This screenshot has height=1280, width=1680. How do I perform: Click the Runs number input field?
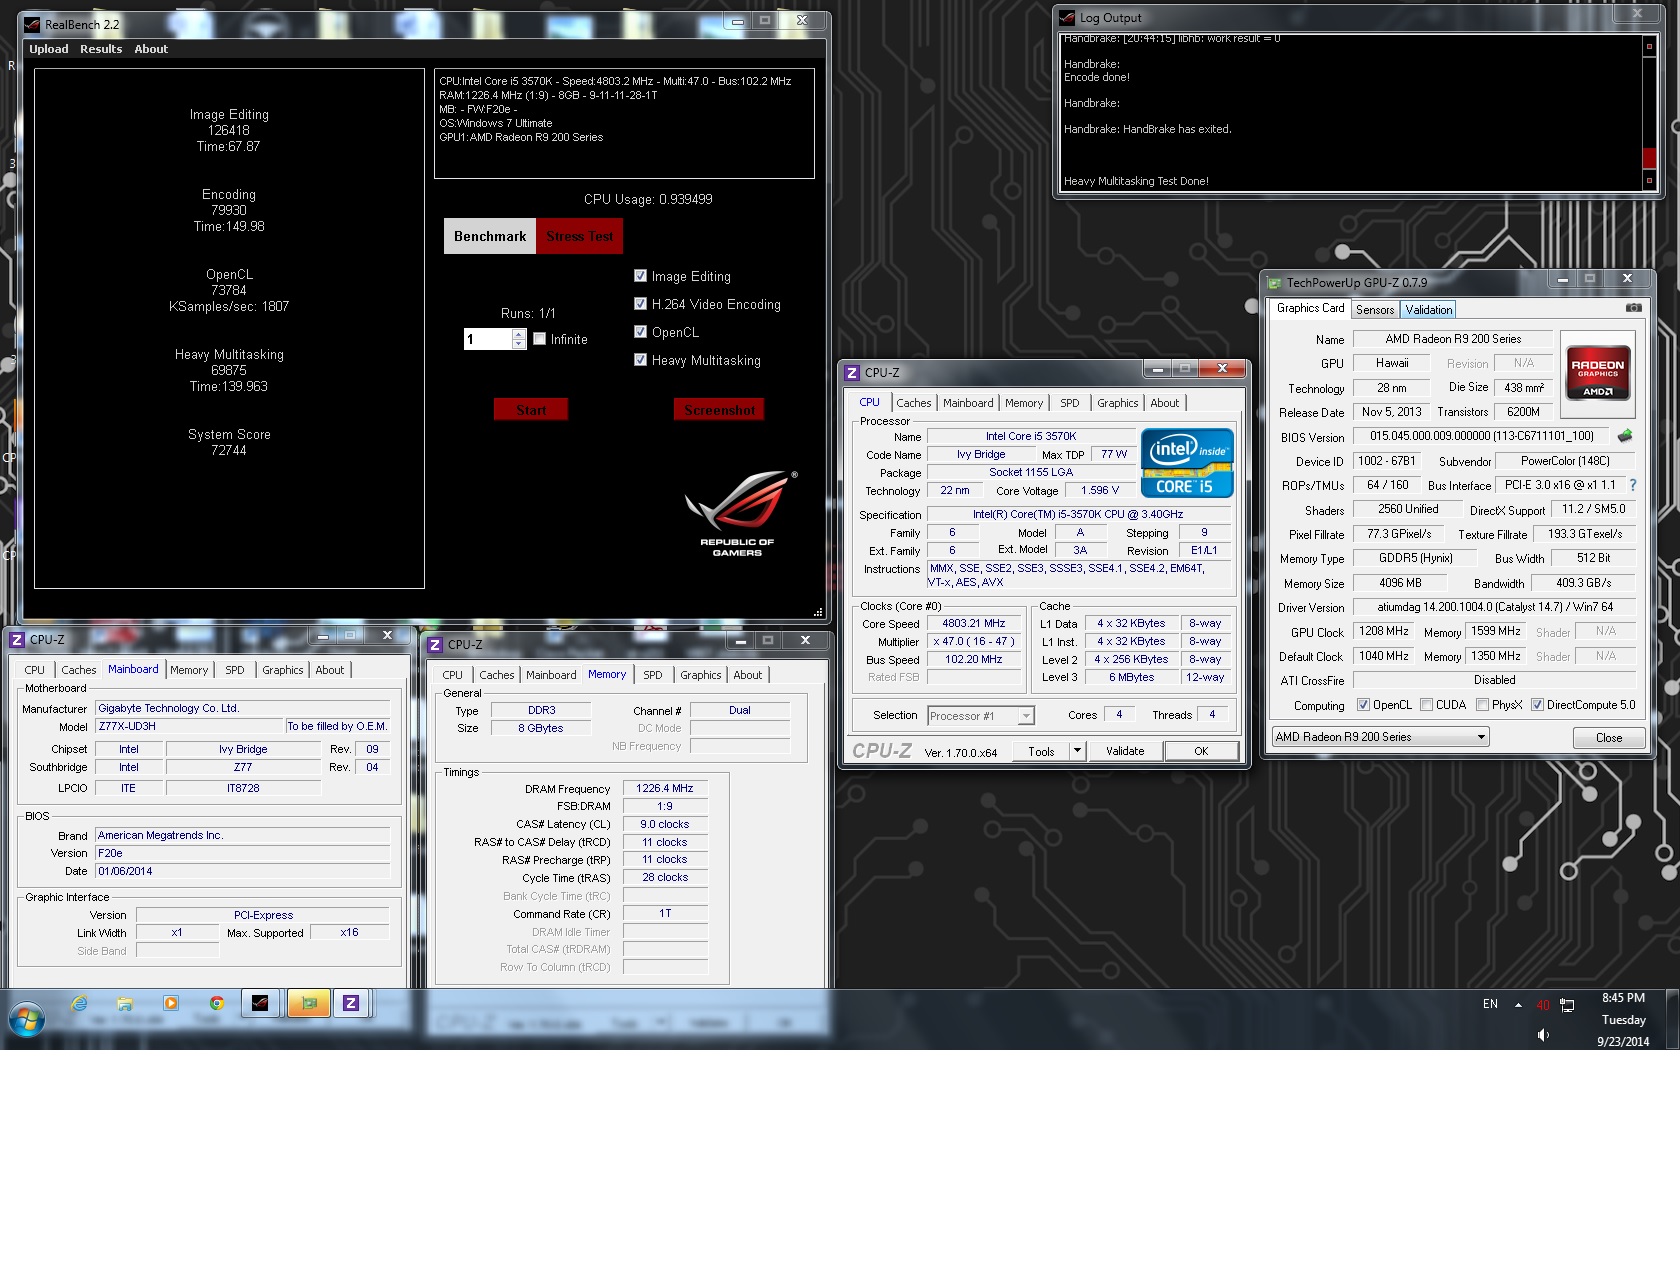[x=488, y=339]
